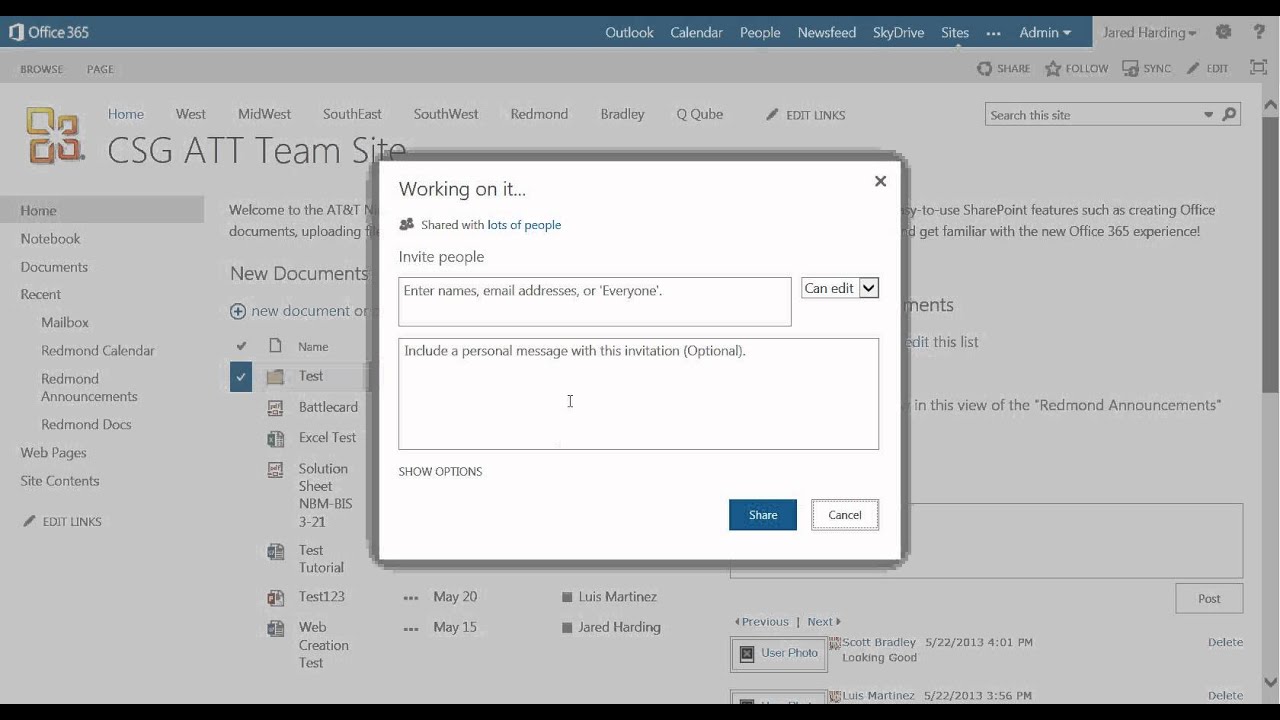Click the page scrollbar down arrow

pyautogui.click(x=1271, y=683)
